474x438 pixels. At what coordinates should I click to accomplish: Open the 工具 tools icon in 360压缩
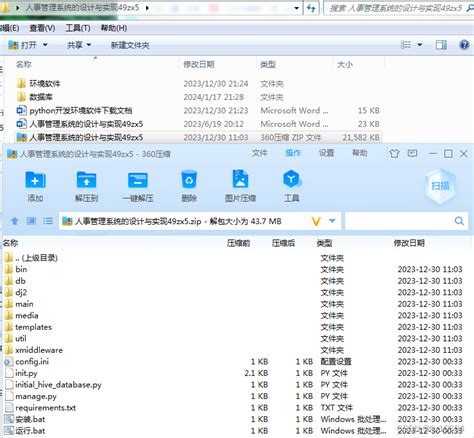pos(292,180)
